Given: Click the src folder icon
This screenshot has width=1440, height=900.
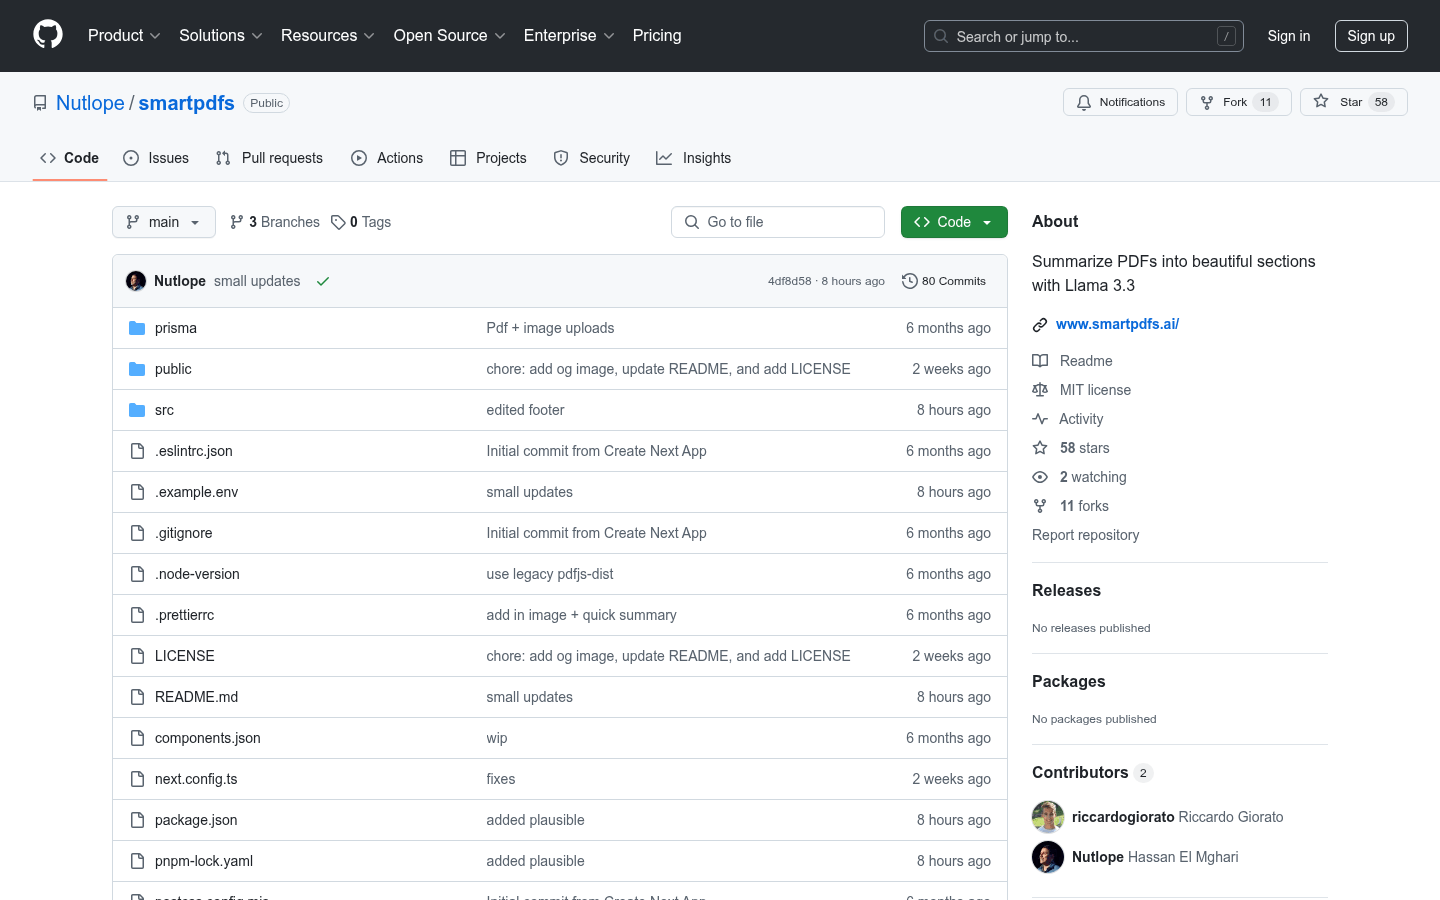Looking at the screenshot, I should coord(137,410).
